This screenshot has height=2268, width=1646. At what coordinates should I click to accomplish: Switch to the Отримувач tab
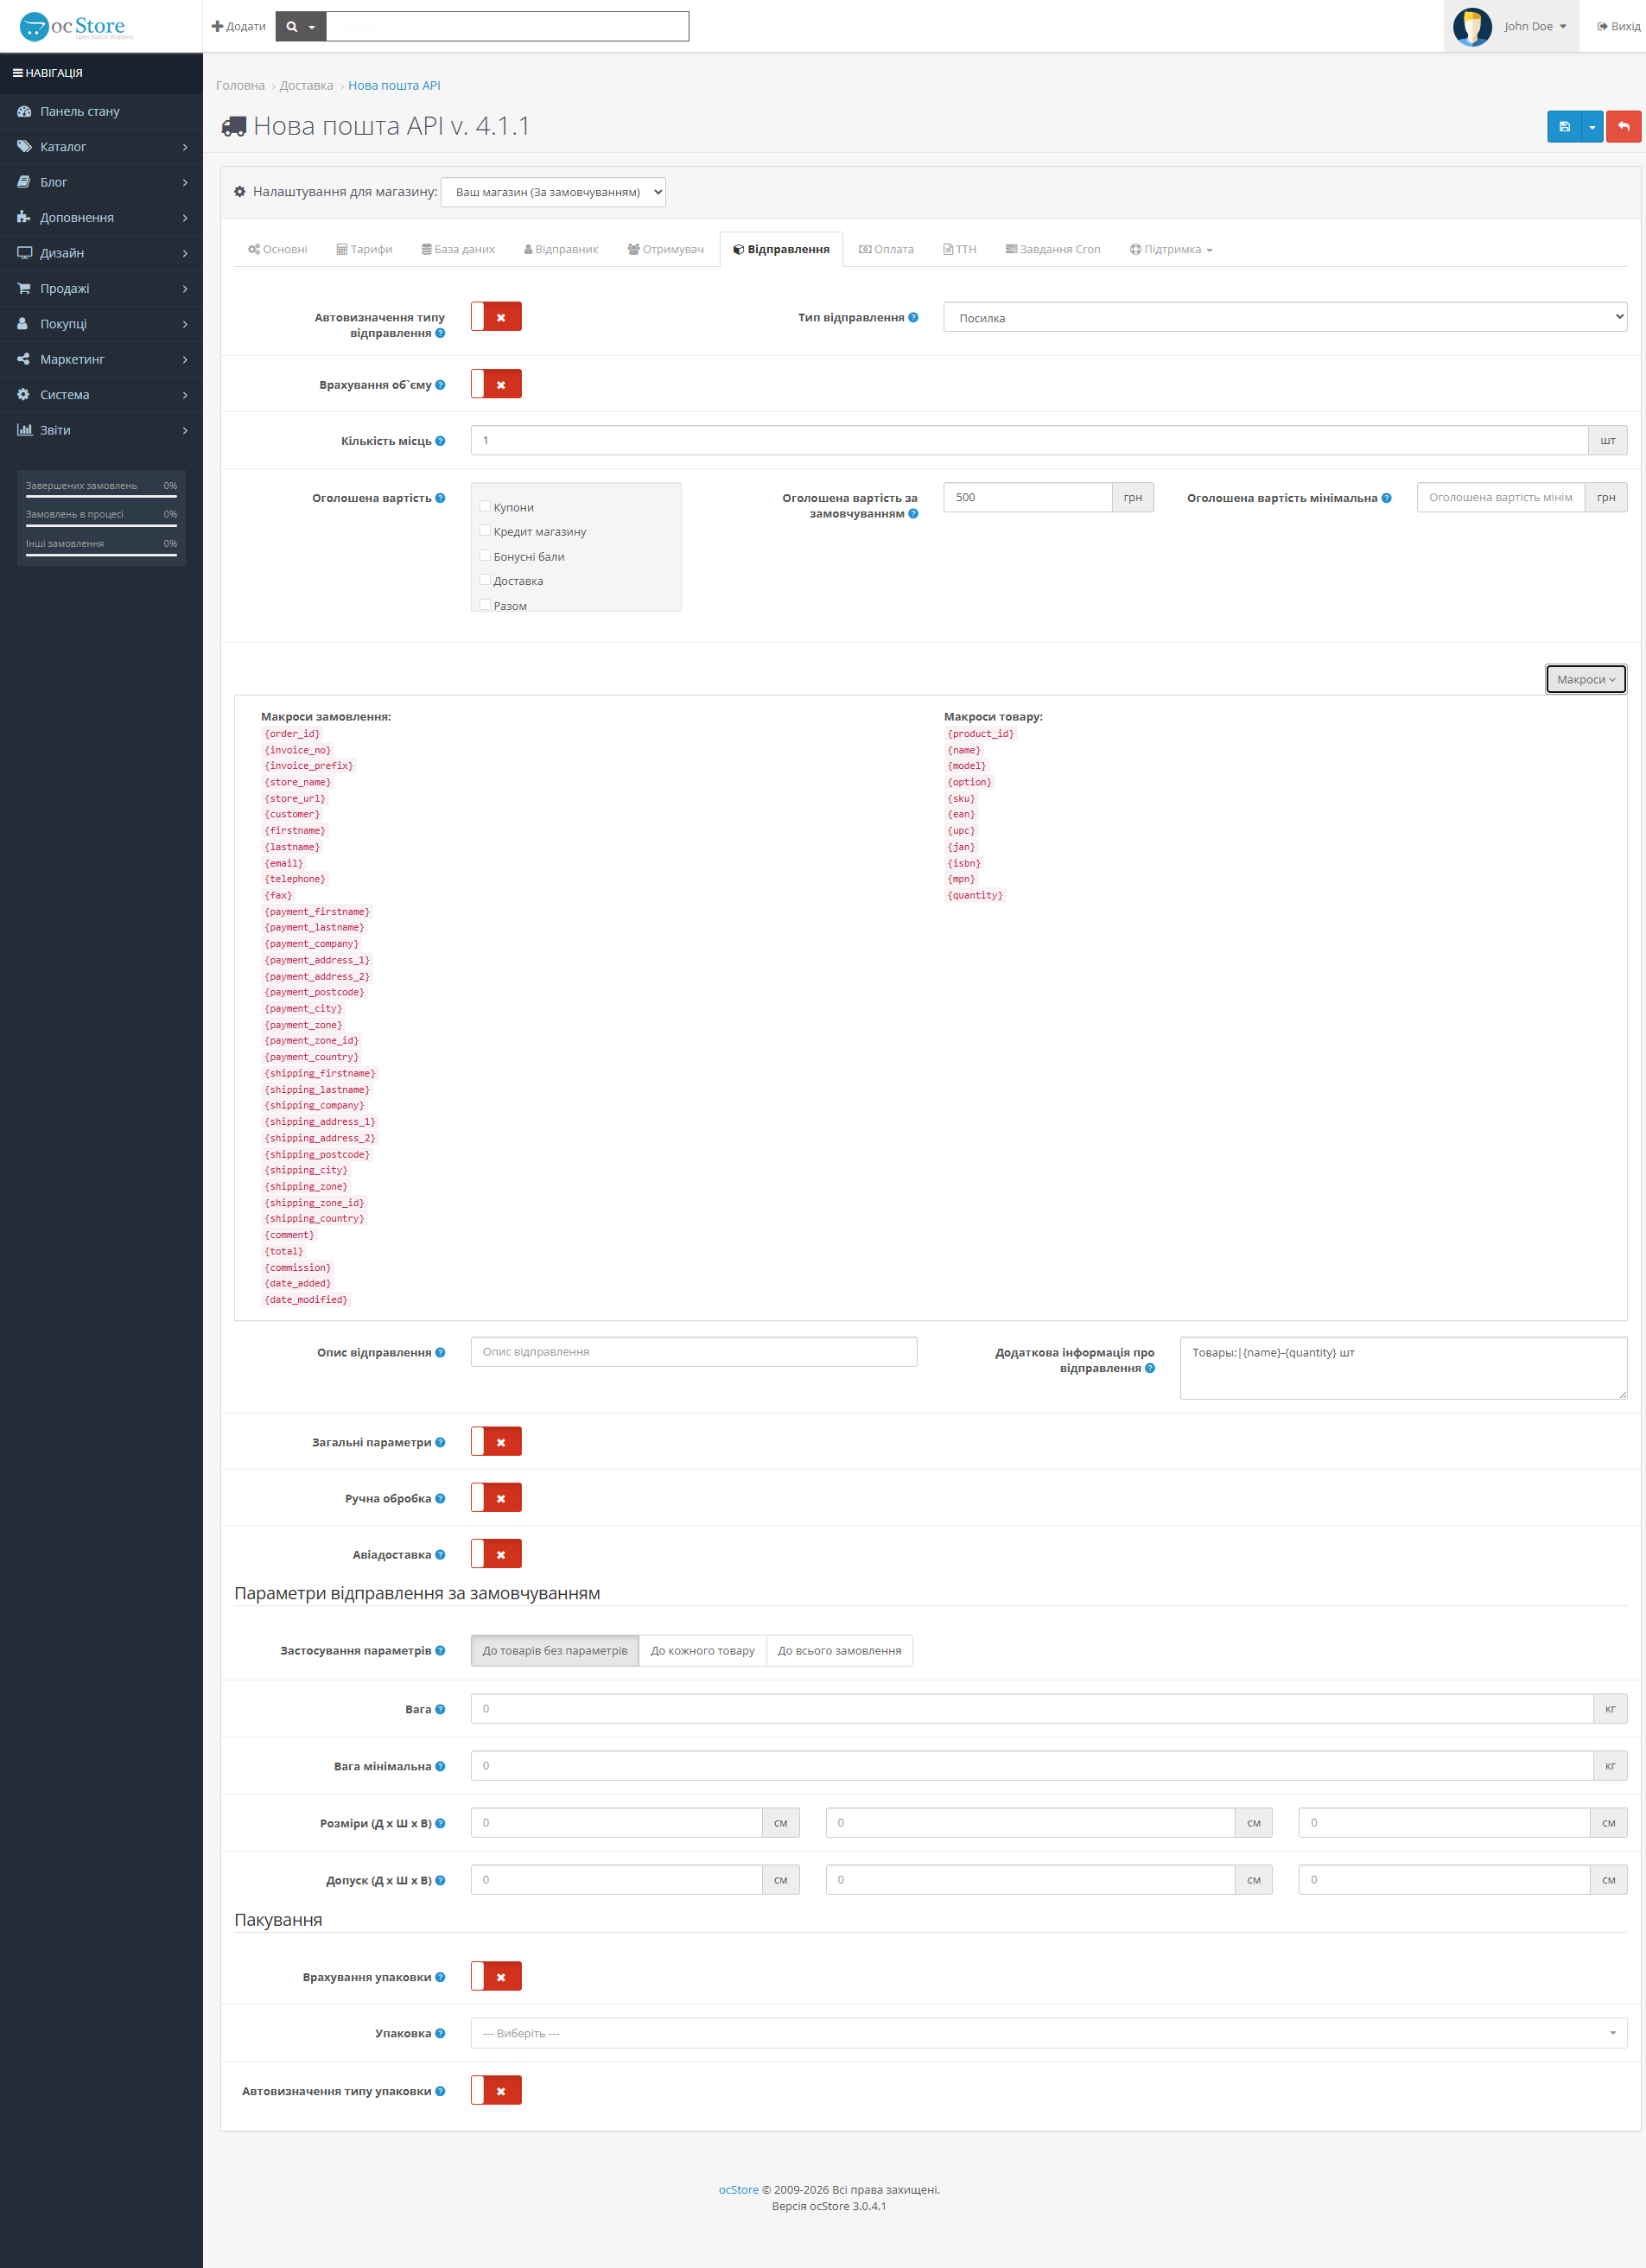pos(665,249)
